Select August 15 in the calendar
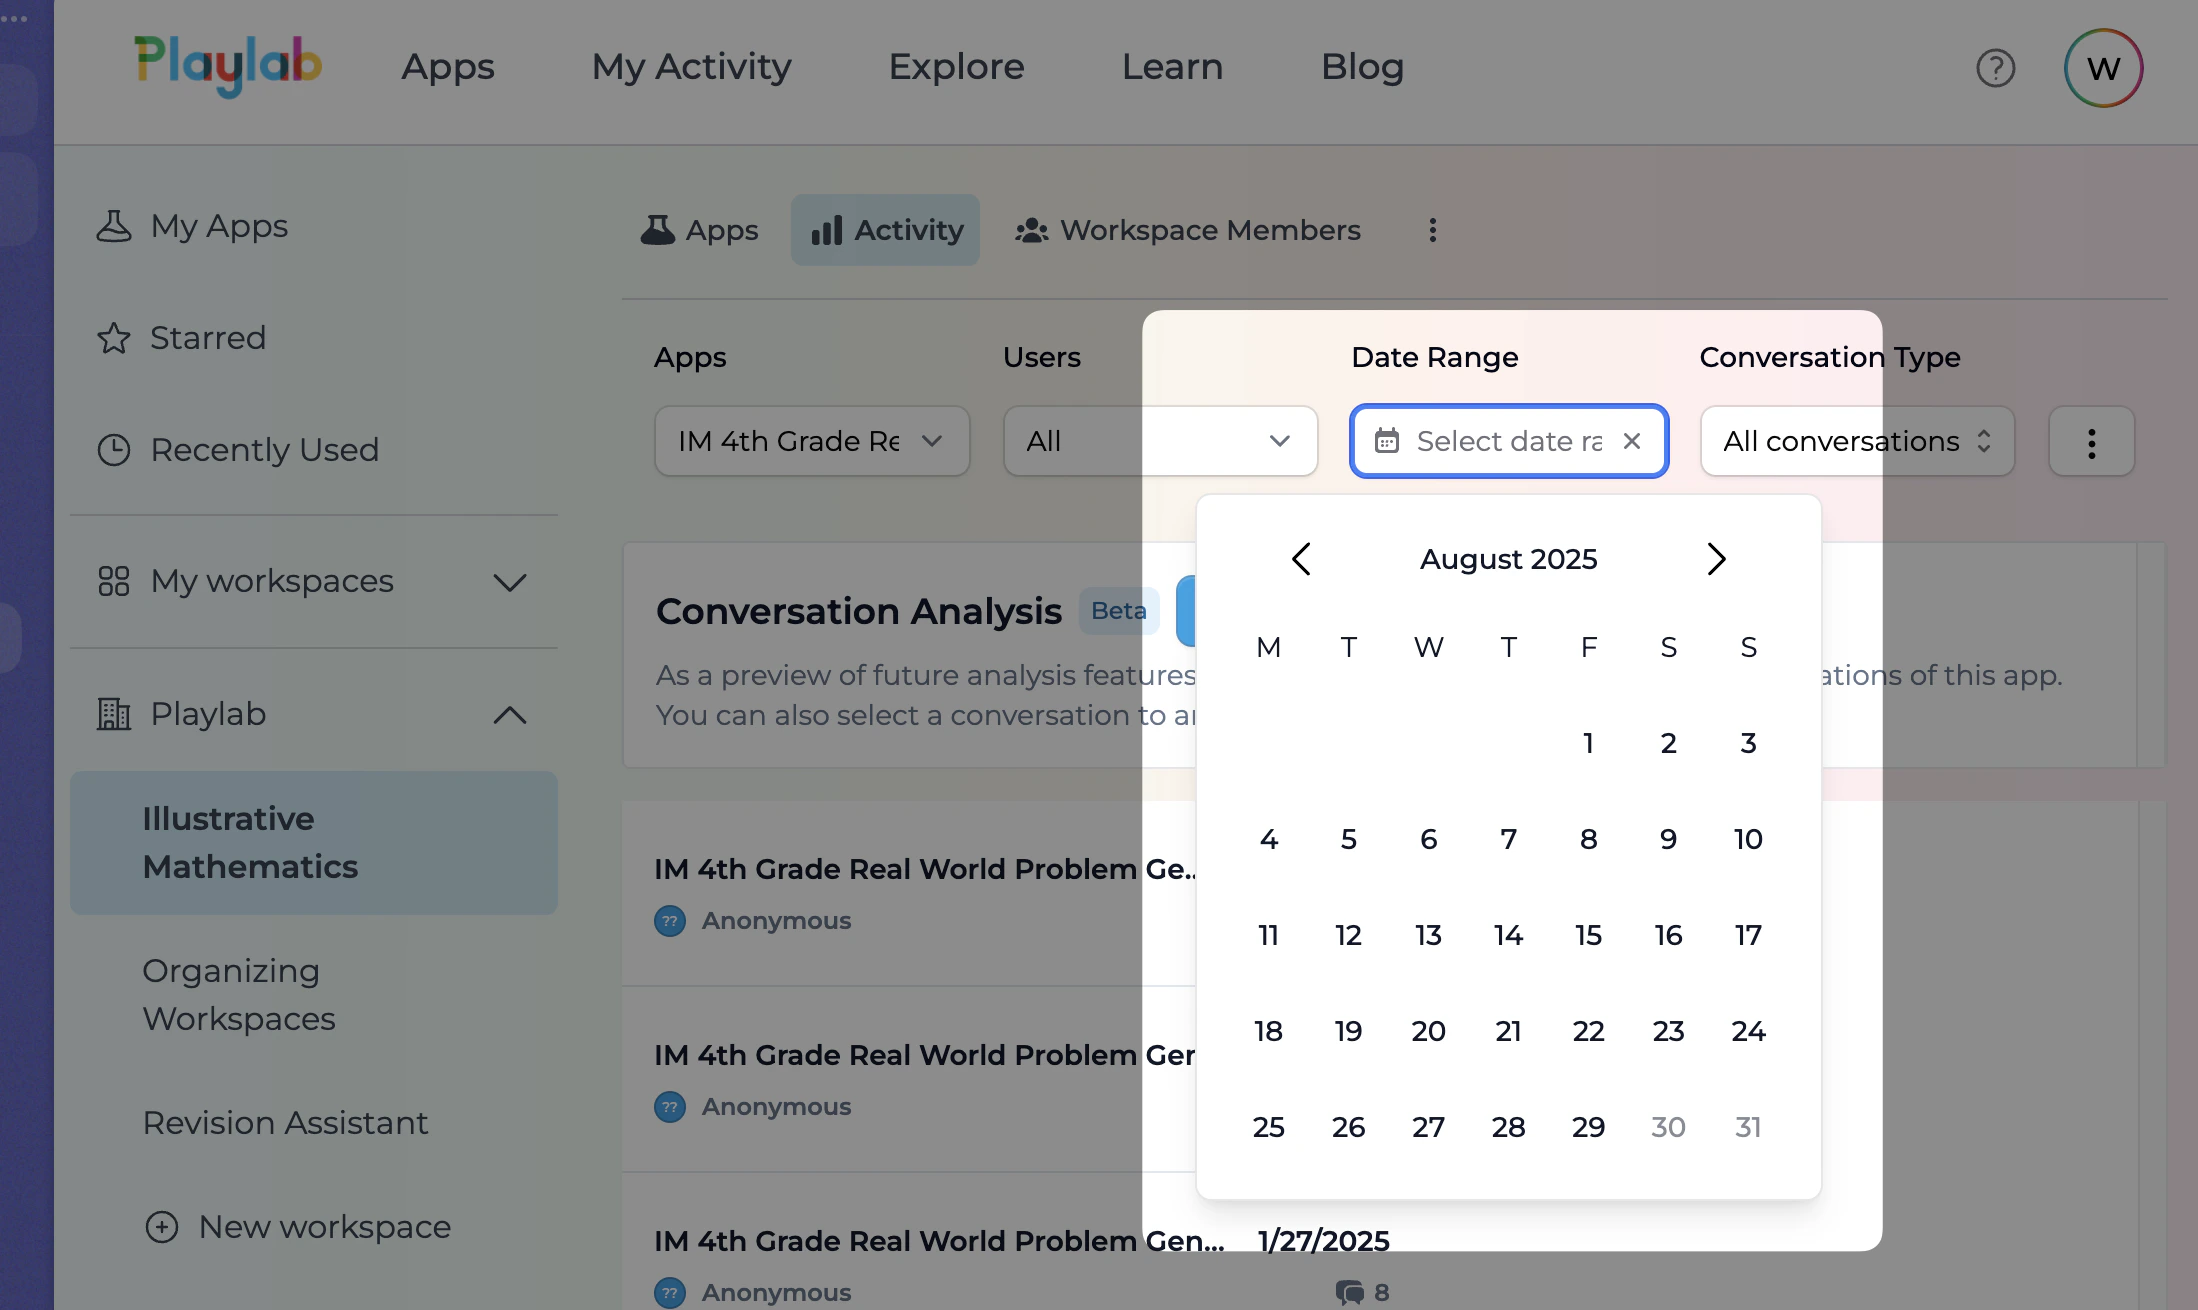 tap(1588, 935)
